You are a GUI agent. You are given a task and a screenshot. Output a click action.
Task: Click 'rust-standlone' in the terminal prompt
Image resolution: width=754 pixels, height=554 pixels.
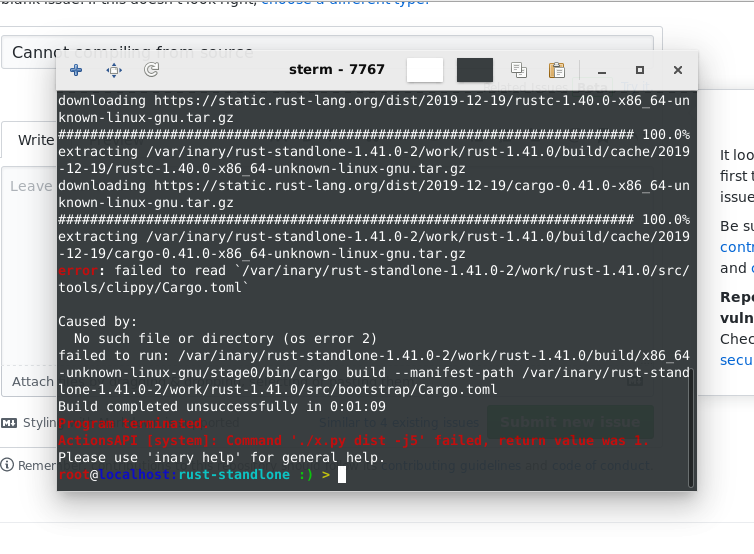coord(234,475)
